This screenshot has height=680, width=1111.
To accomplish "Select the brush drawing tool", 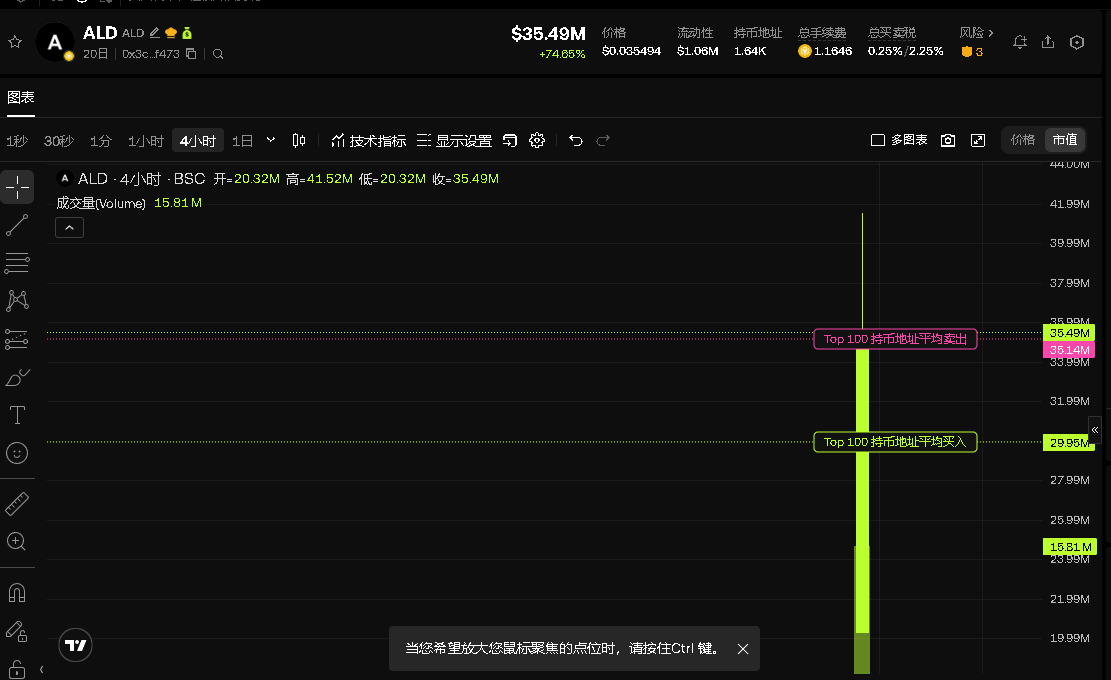I will click(x=17, y=377).
